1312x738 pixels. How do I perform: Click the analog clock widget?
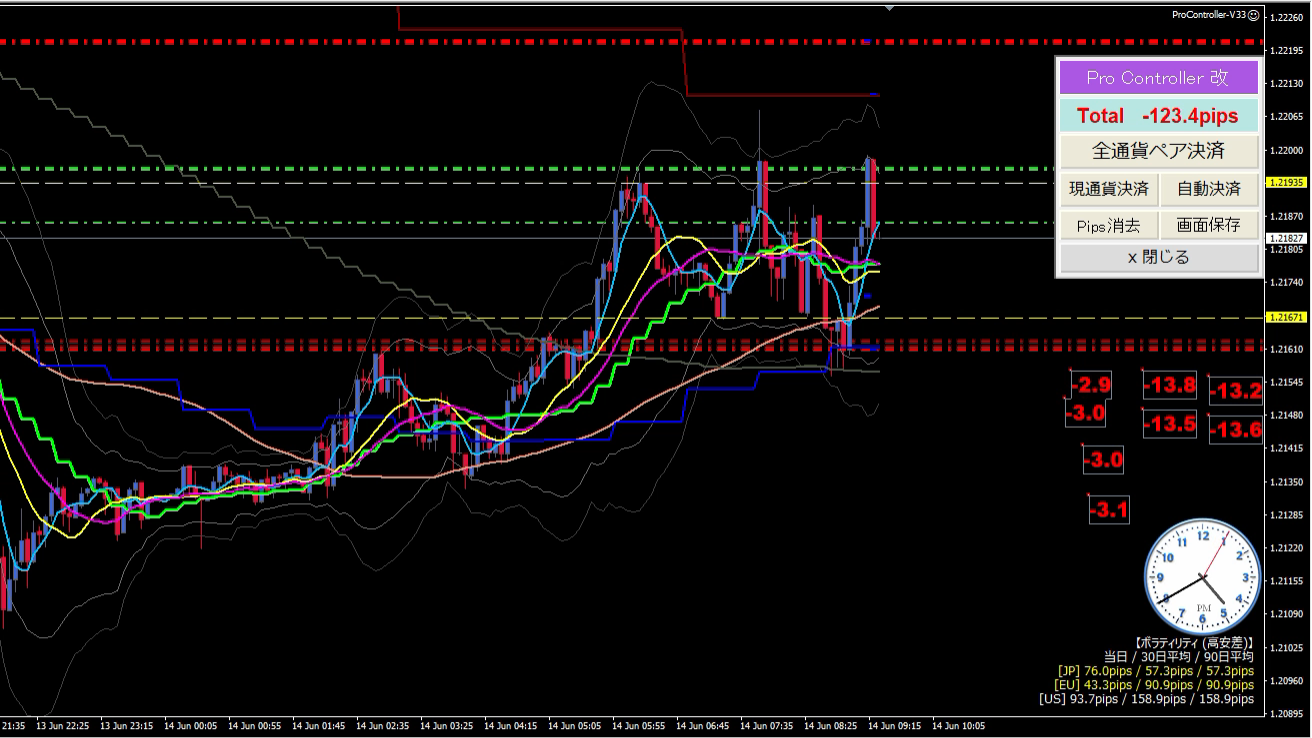[1202, 576]
